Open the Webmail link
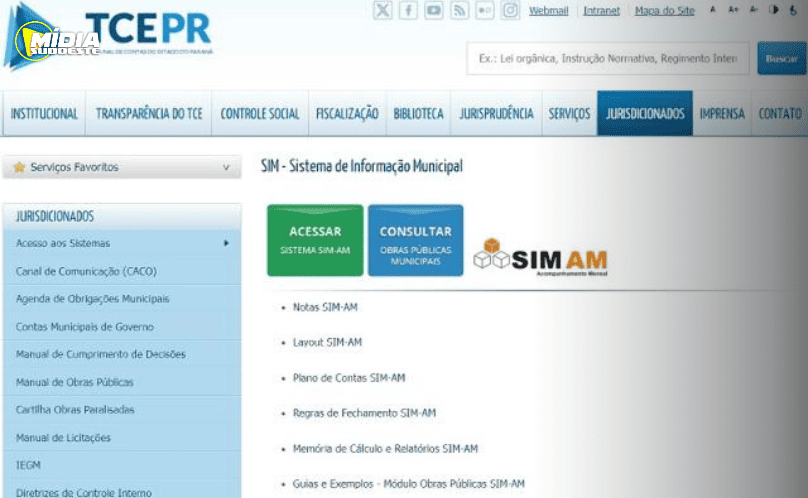Viewport: 808px width, 498px height. pyautogui.click(x=548, y=11)
